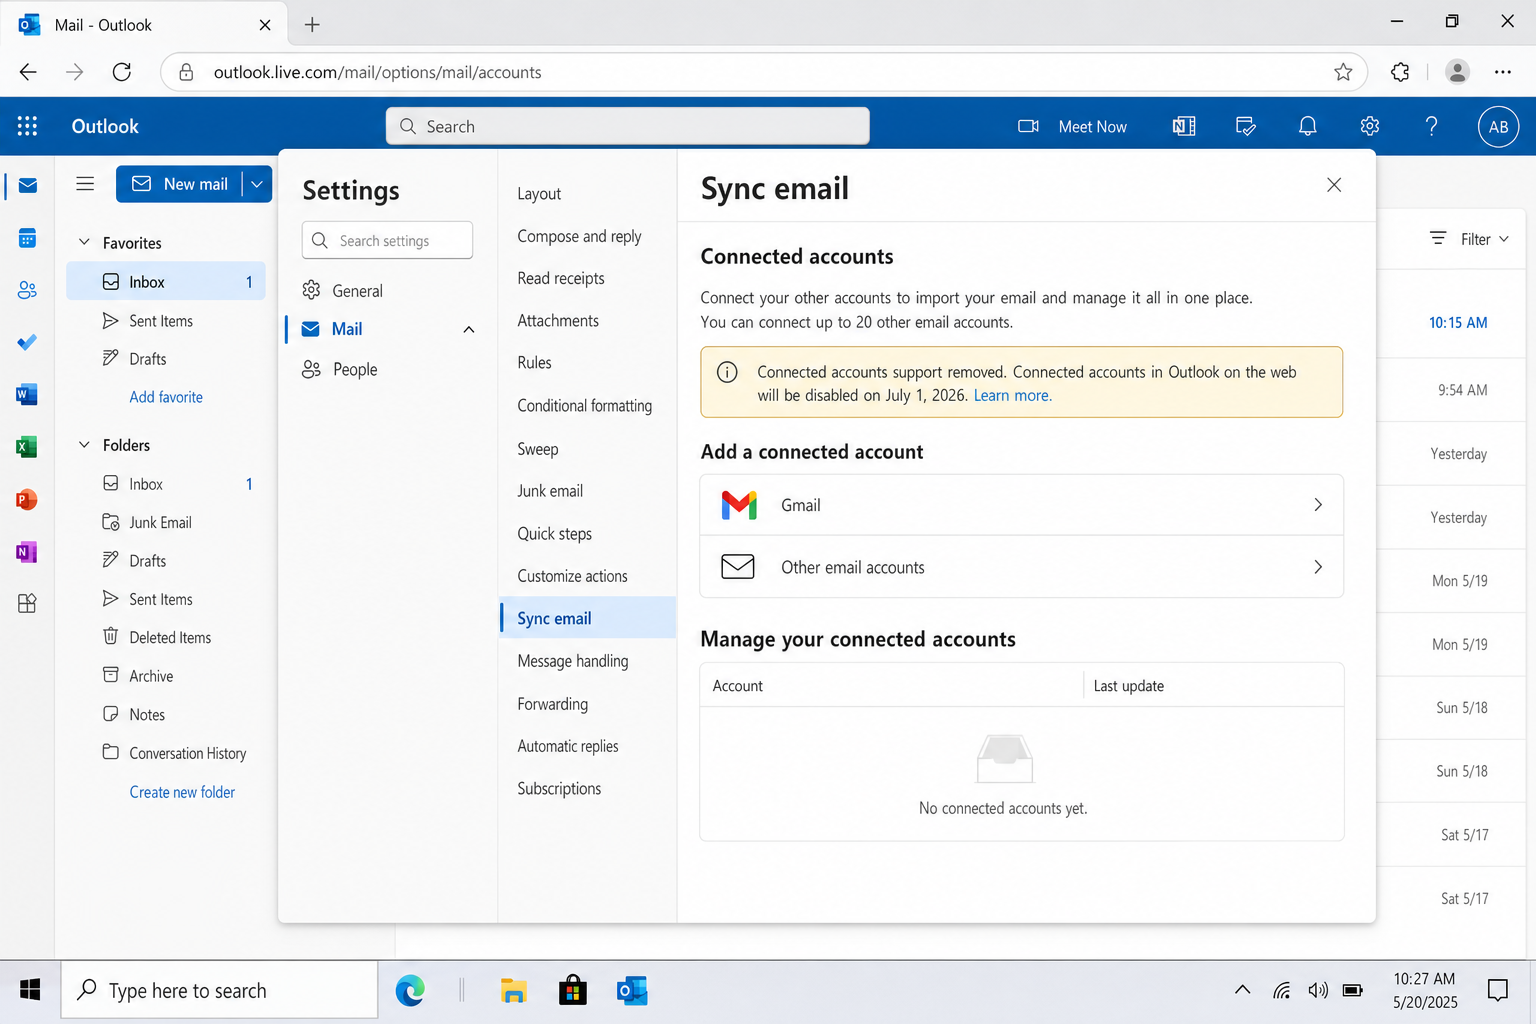Click Add favorite link
The width and height of the screenshot is (1536, 1024).
tap(166, 397)
